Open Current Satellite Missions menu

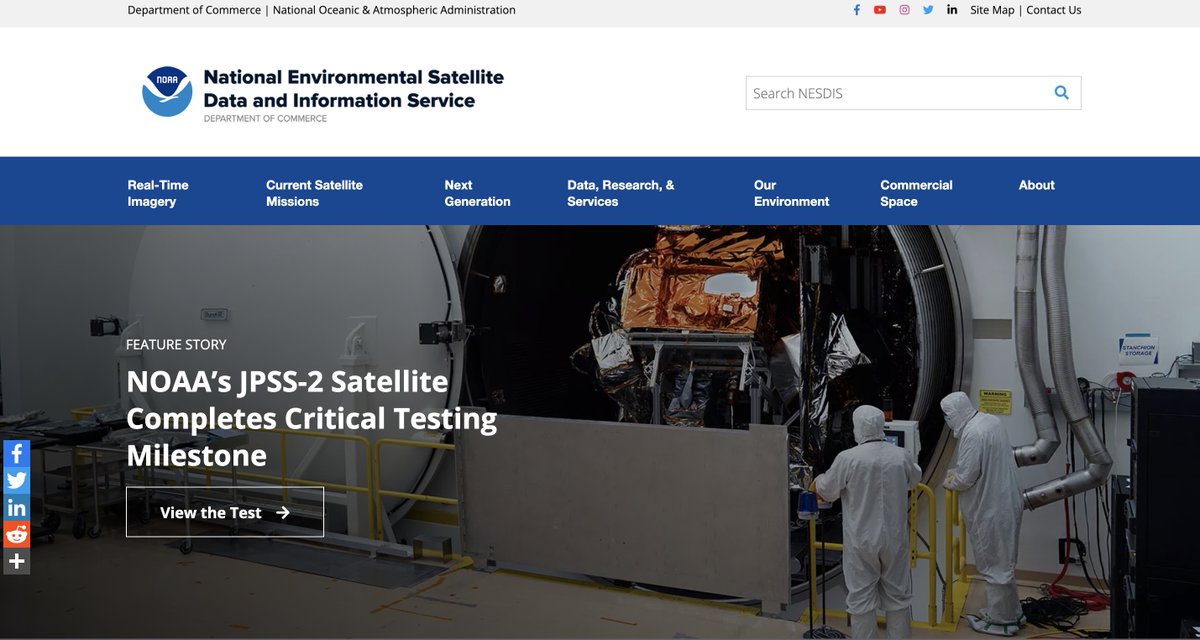[314, 193]
